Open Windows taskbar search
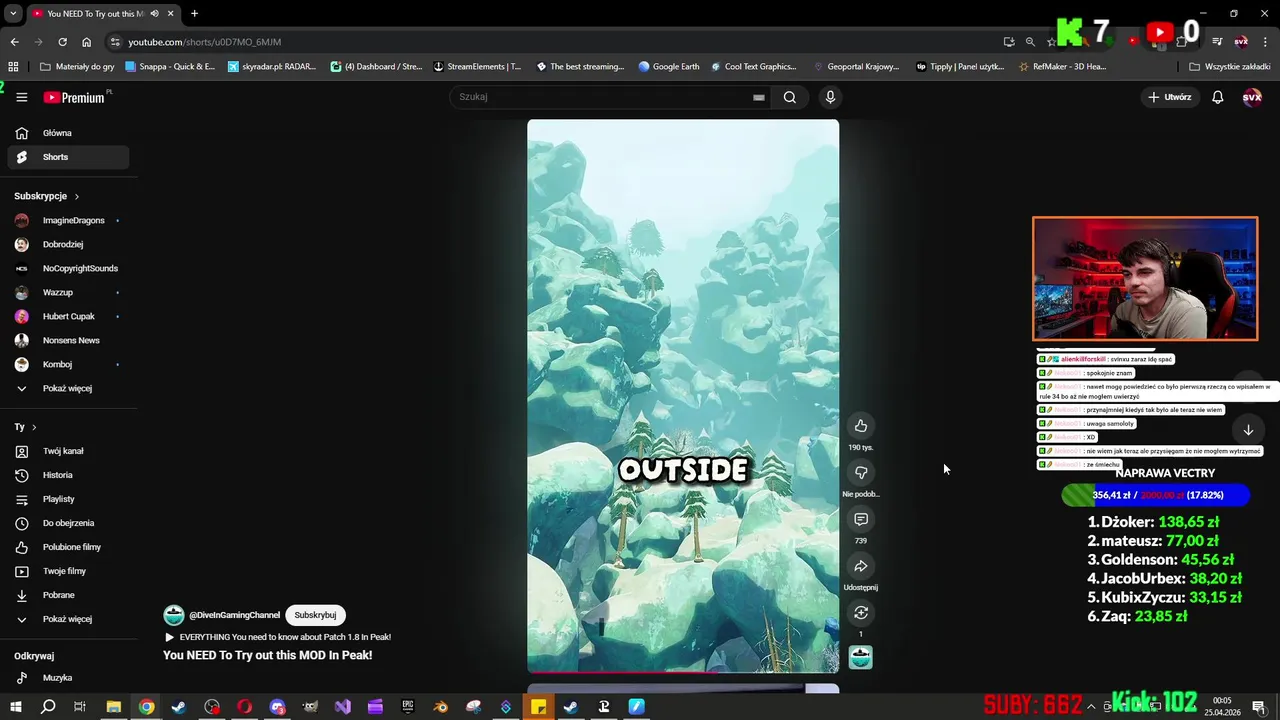 click(x=48, y=707)
